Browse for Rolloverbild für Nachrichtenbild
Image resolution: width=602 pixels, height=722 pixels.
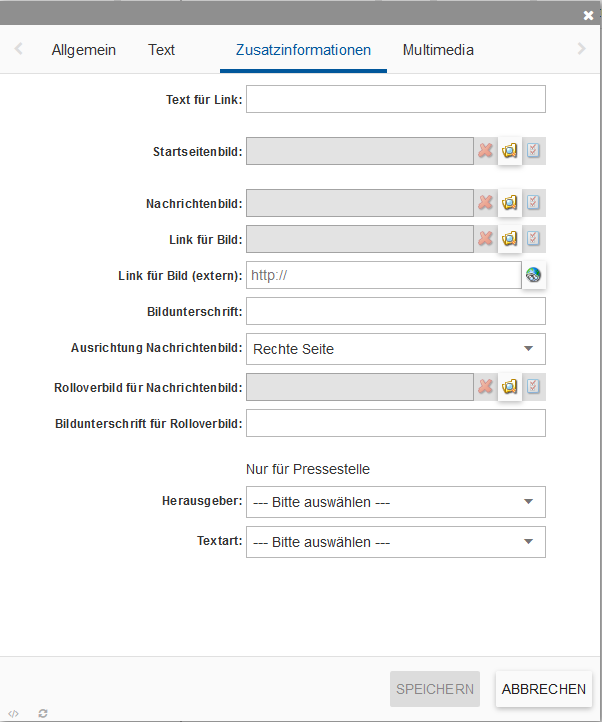(510, 387)
